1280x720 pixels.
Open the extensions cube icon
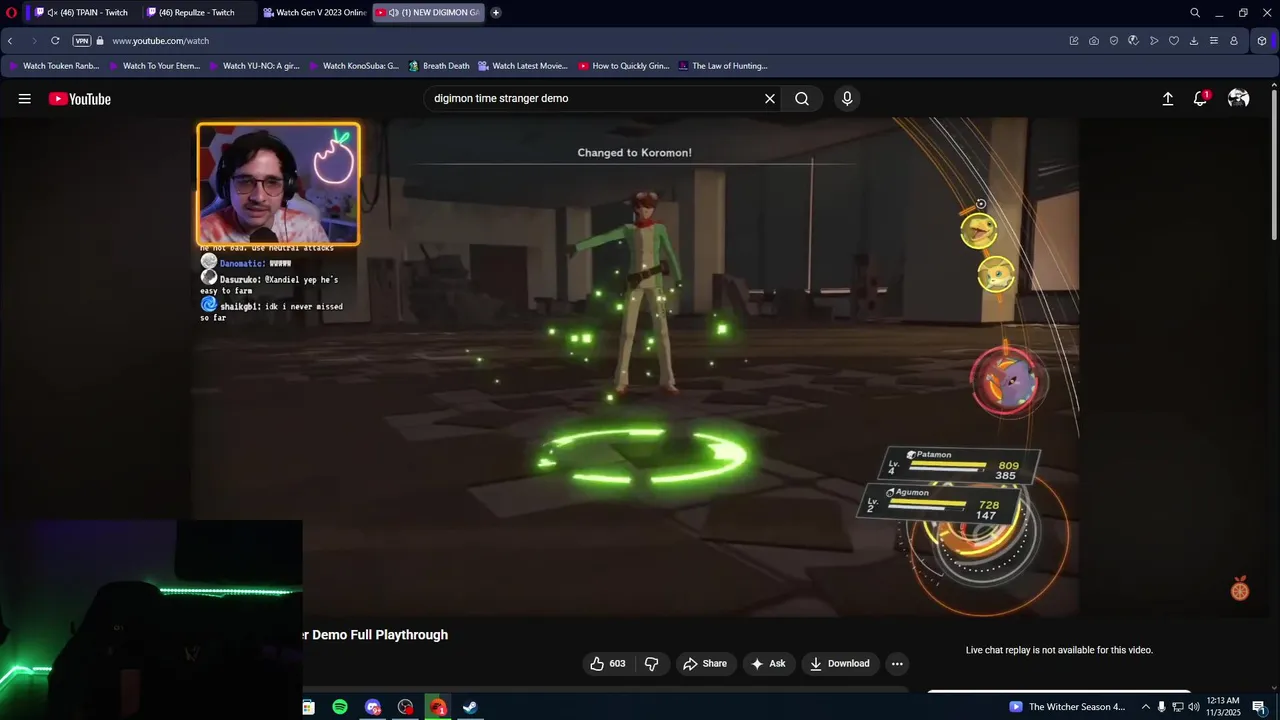point(1262,41)
